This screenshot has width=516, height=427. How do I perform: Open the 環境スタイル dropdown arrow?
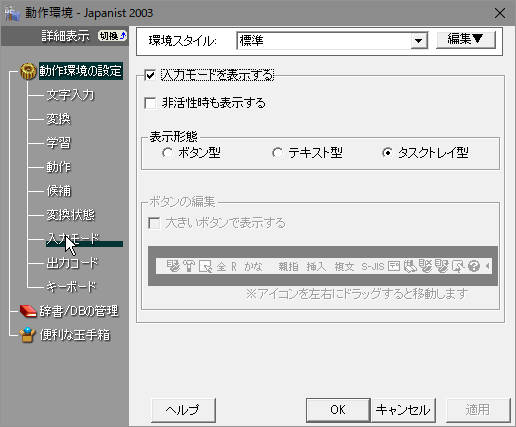pos(419,41)
